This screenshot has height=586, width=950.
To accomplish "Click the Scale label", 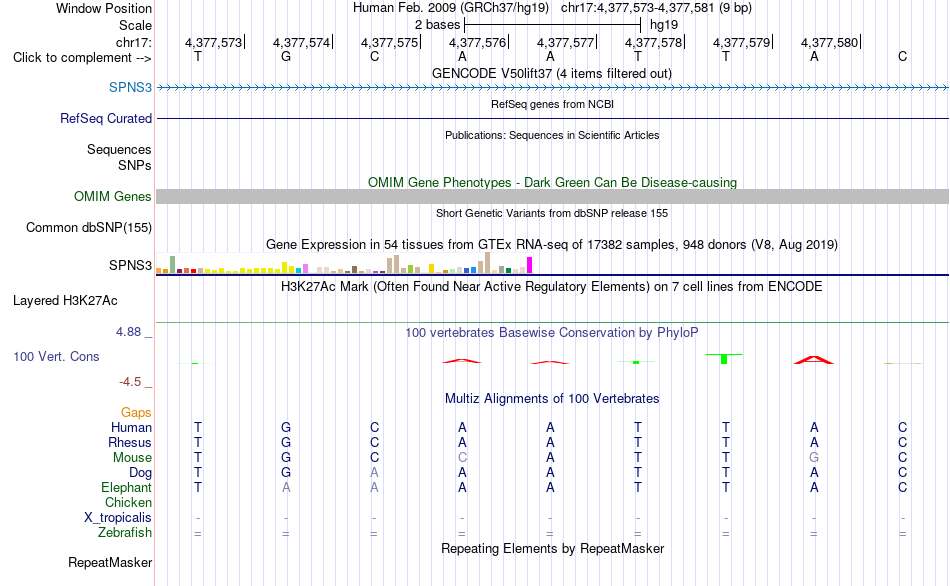I will point(135,25).
